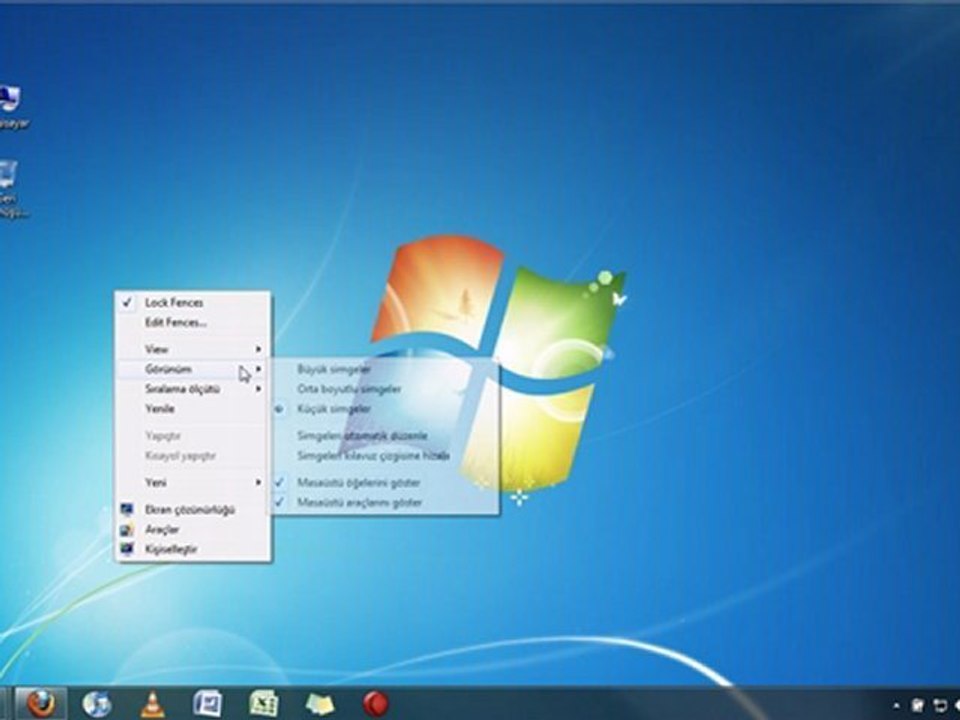Toggle the Lock Fences option
Screen dimensions: 960x720
(x=193, y=302)
